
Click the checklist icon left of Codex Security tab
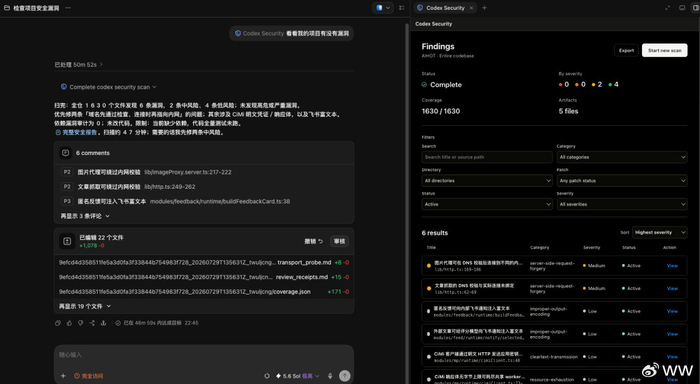click(402, 8)
